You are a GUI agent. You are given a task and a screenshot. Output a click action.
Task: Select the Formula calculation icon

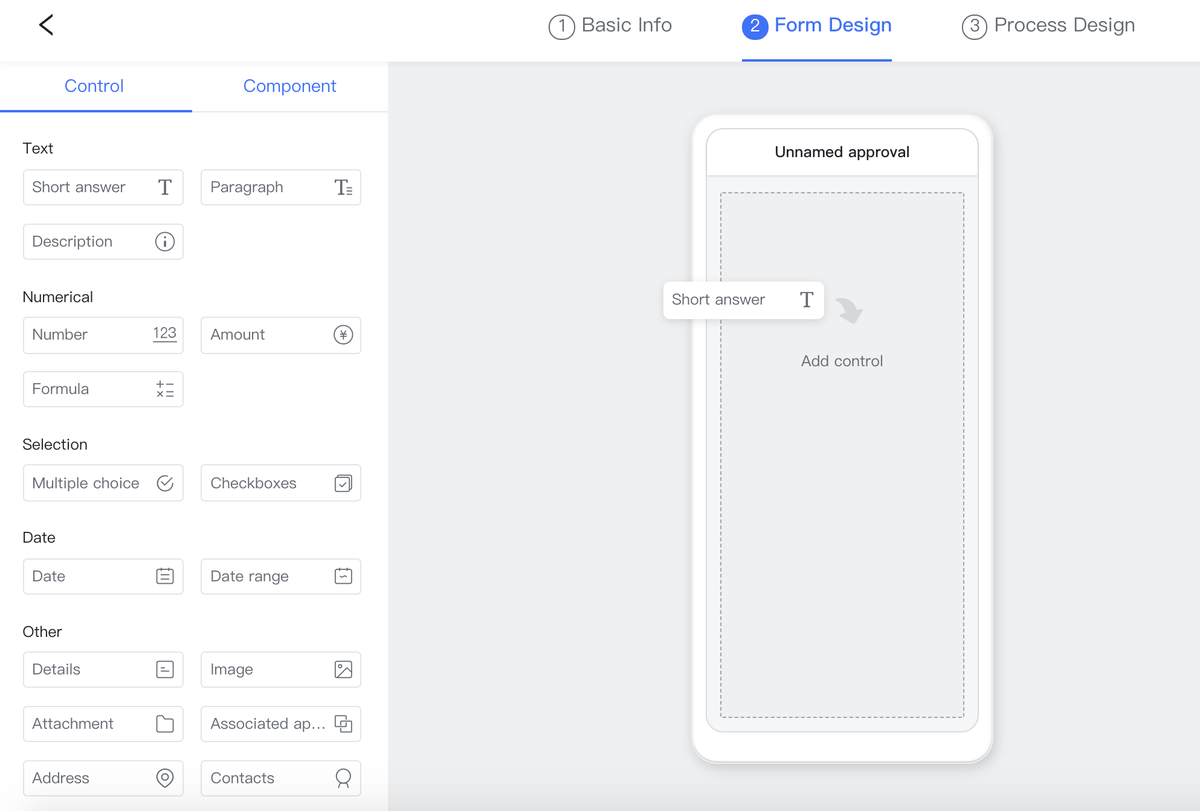165,389
